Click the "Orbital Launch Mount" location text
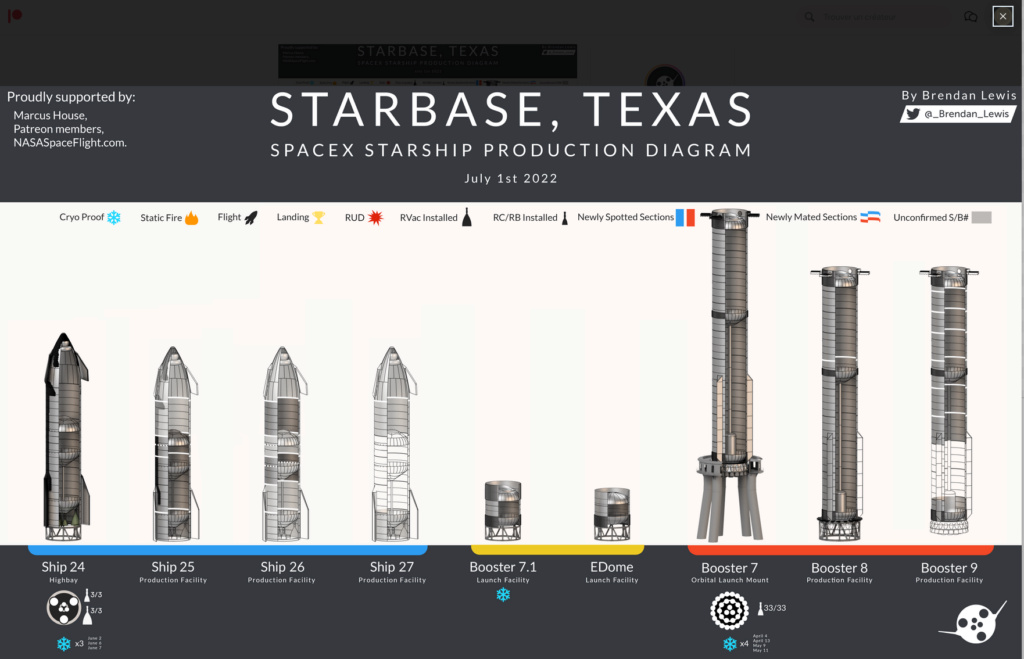The image size is (1024, 659). coord(730,580)
